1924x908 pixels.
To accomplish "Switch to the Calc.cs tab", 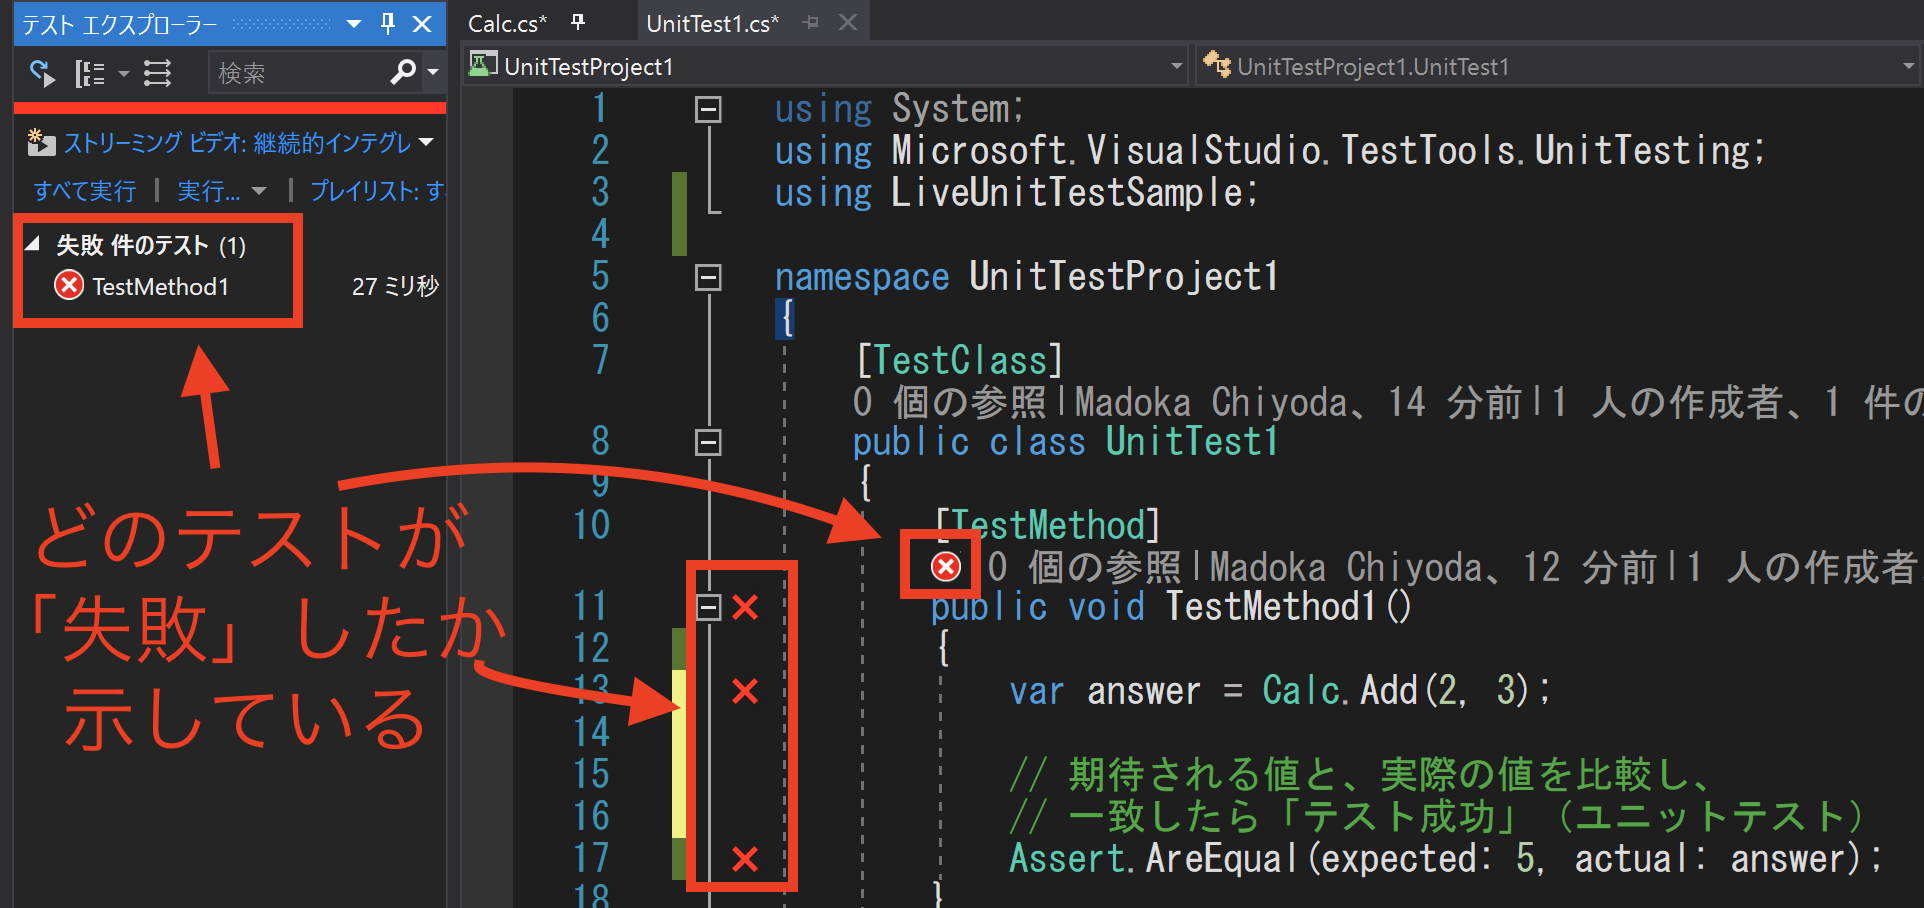I will 508,23.
